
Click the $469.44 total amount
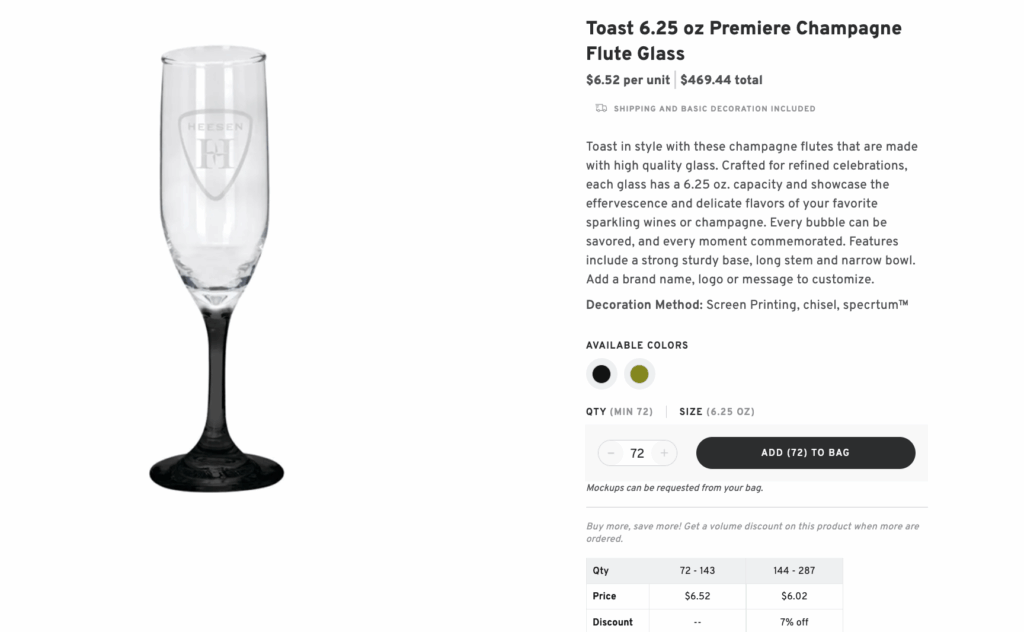pyautogui.click(x=720, y=80)
